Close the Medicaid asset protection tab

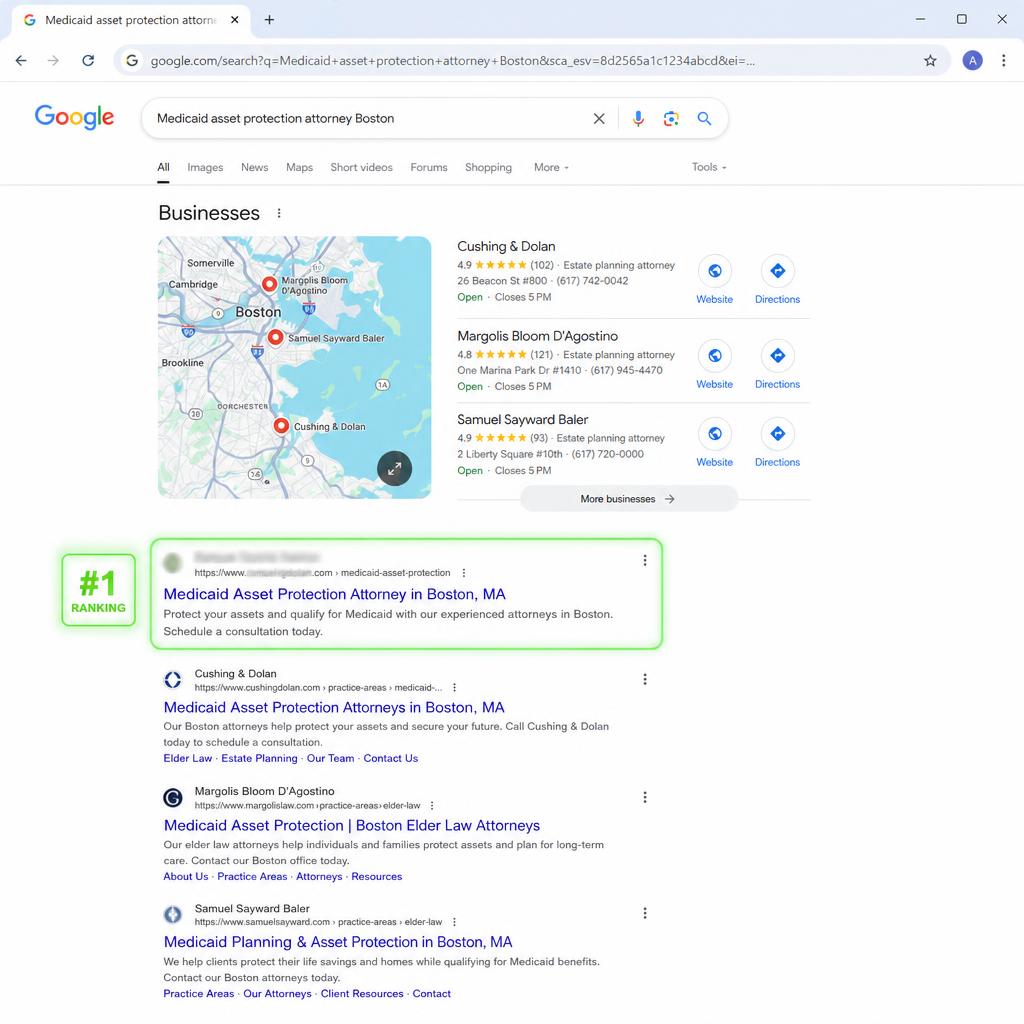click(234, 20)
